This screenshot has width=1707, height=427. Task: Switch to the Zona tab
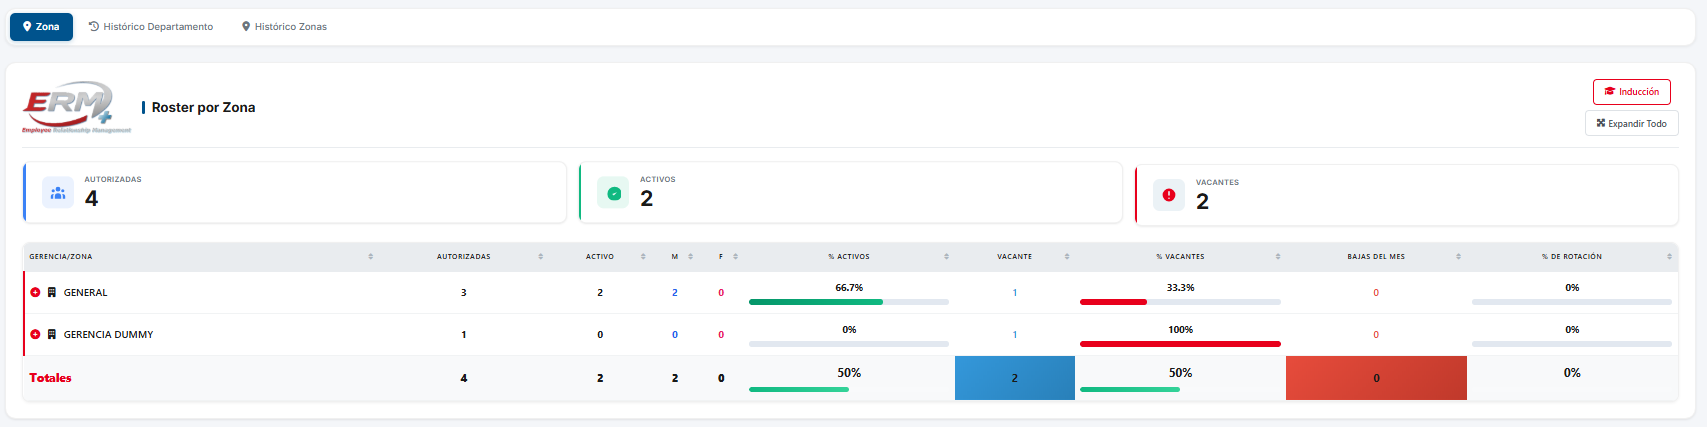pos(41,27)
